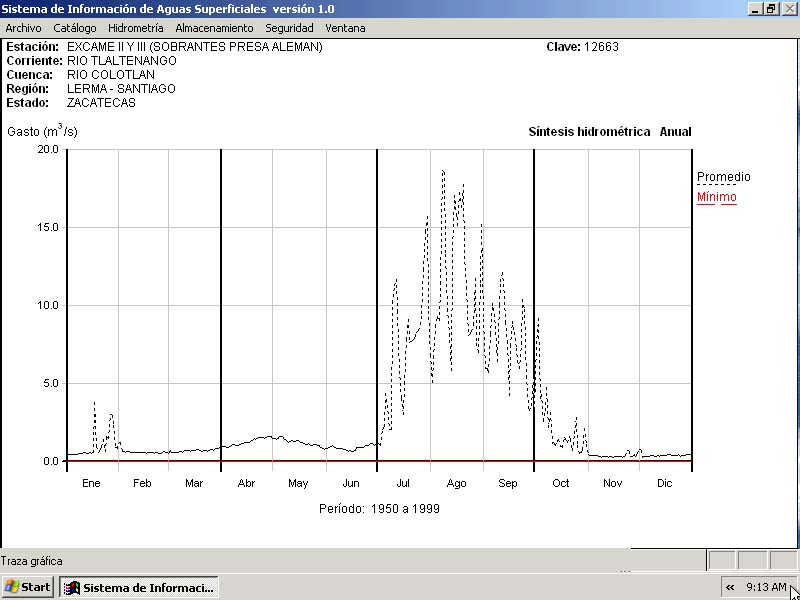
Task: Click the red Mínimo legend entry
Action: point(716,197)
